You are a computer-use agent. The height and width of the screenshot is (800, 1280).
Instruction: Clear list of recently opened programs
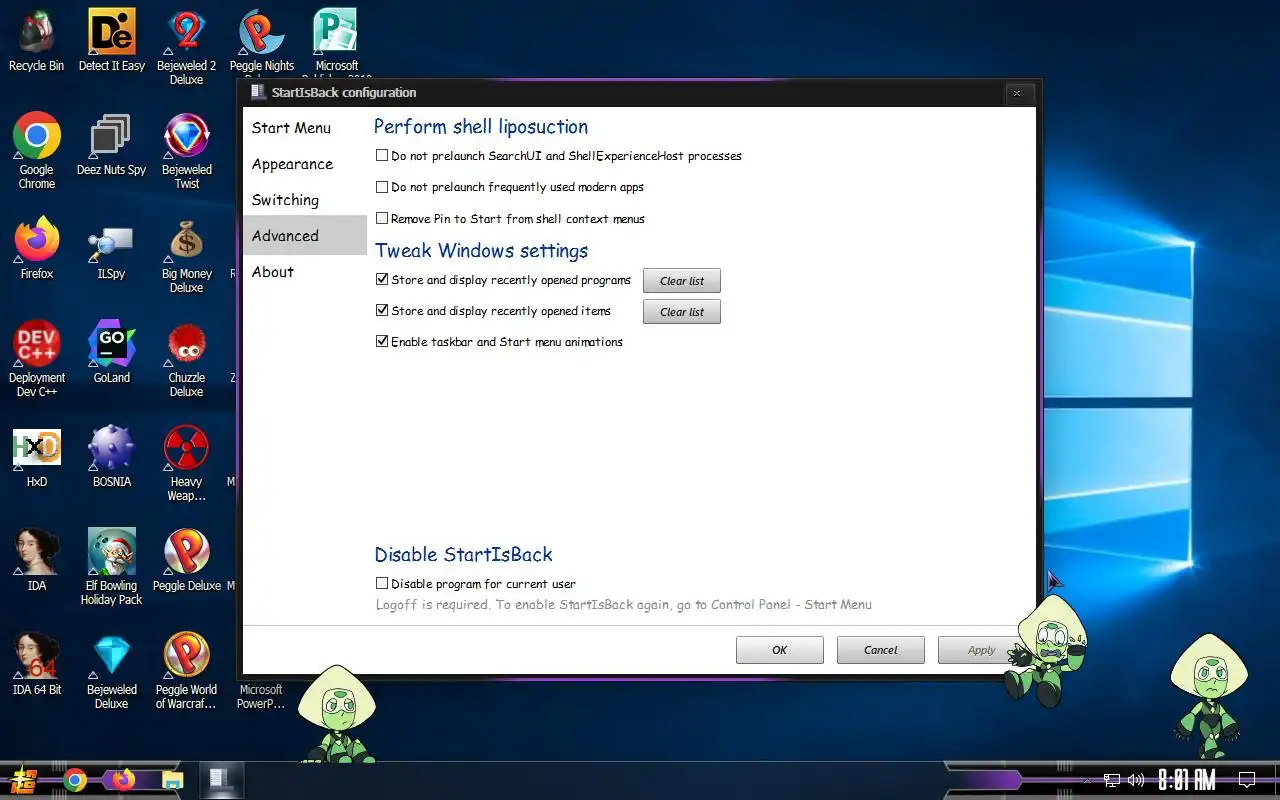(682, 281)
